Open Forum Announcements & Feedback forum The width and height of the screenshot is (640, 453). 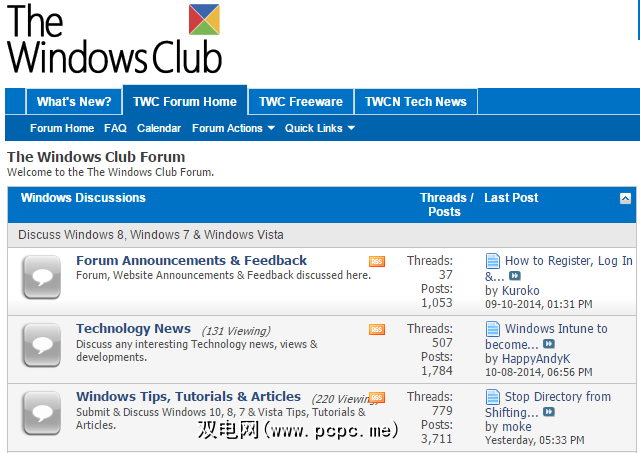pyautogui.click(x=191, y=260)
